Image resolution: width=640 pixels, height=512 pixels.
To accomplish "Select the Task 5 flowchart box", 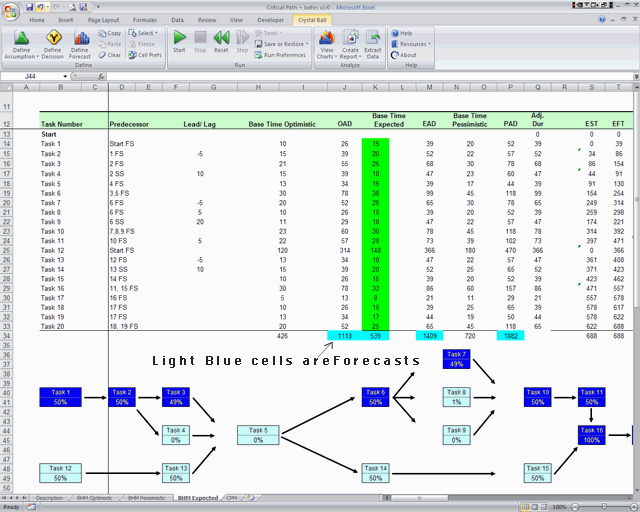I will [258, 435].
